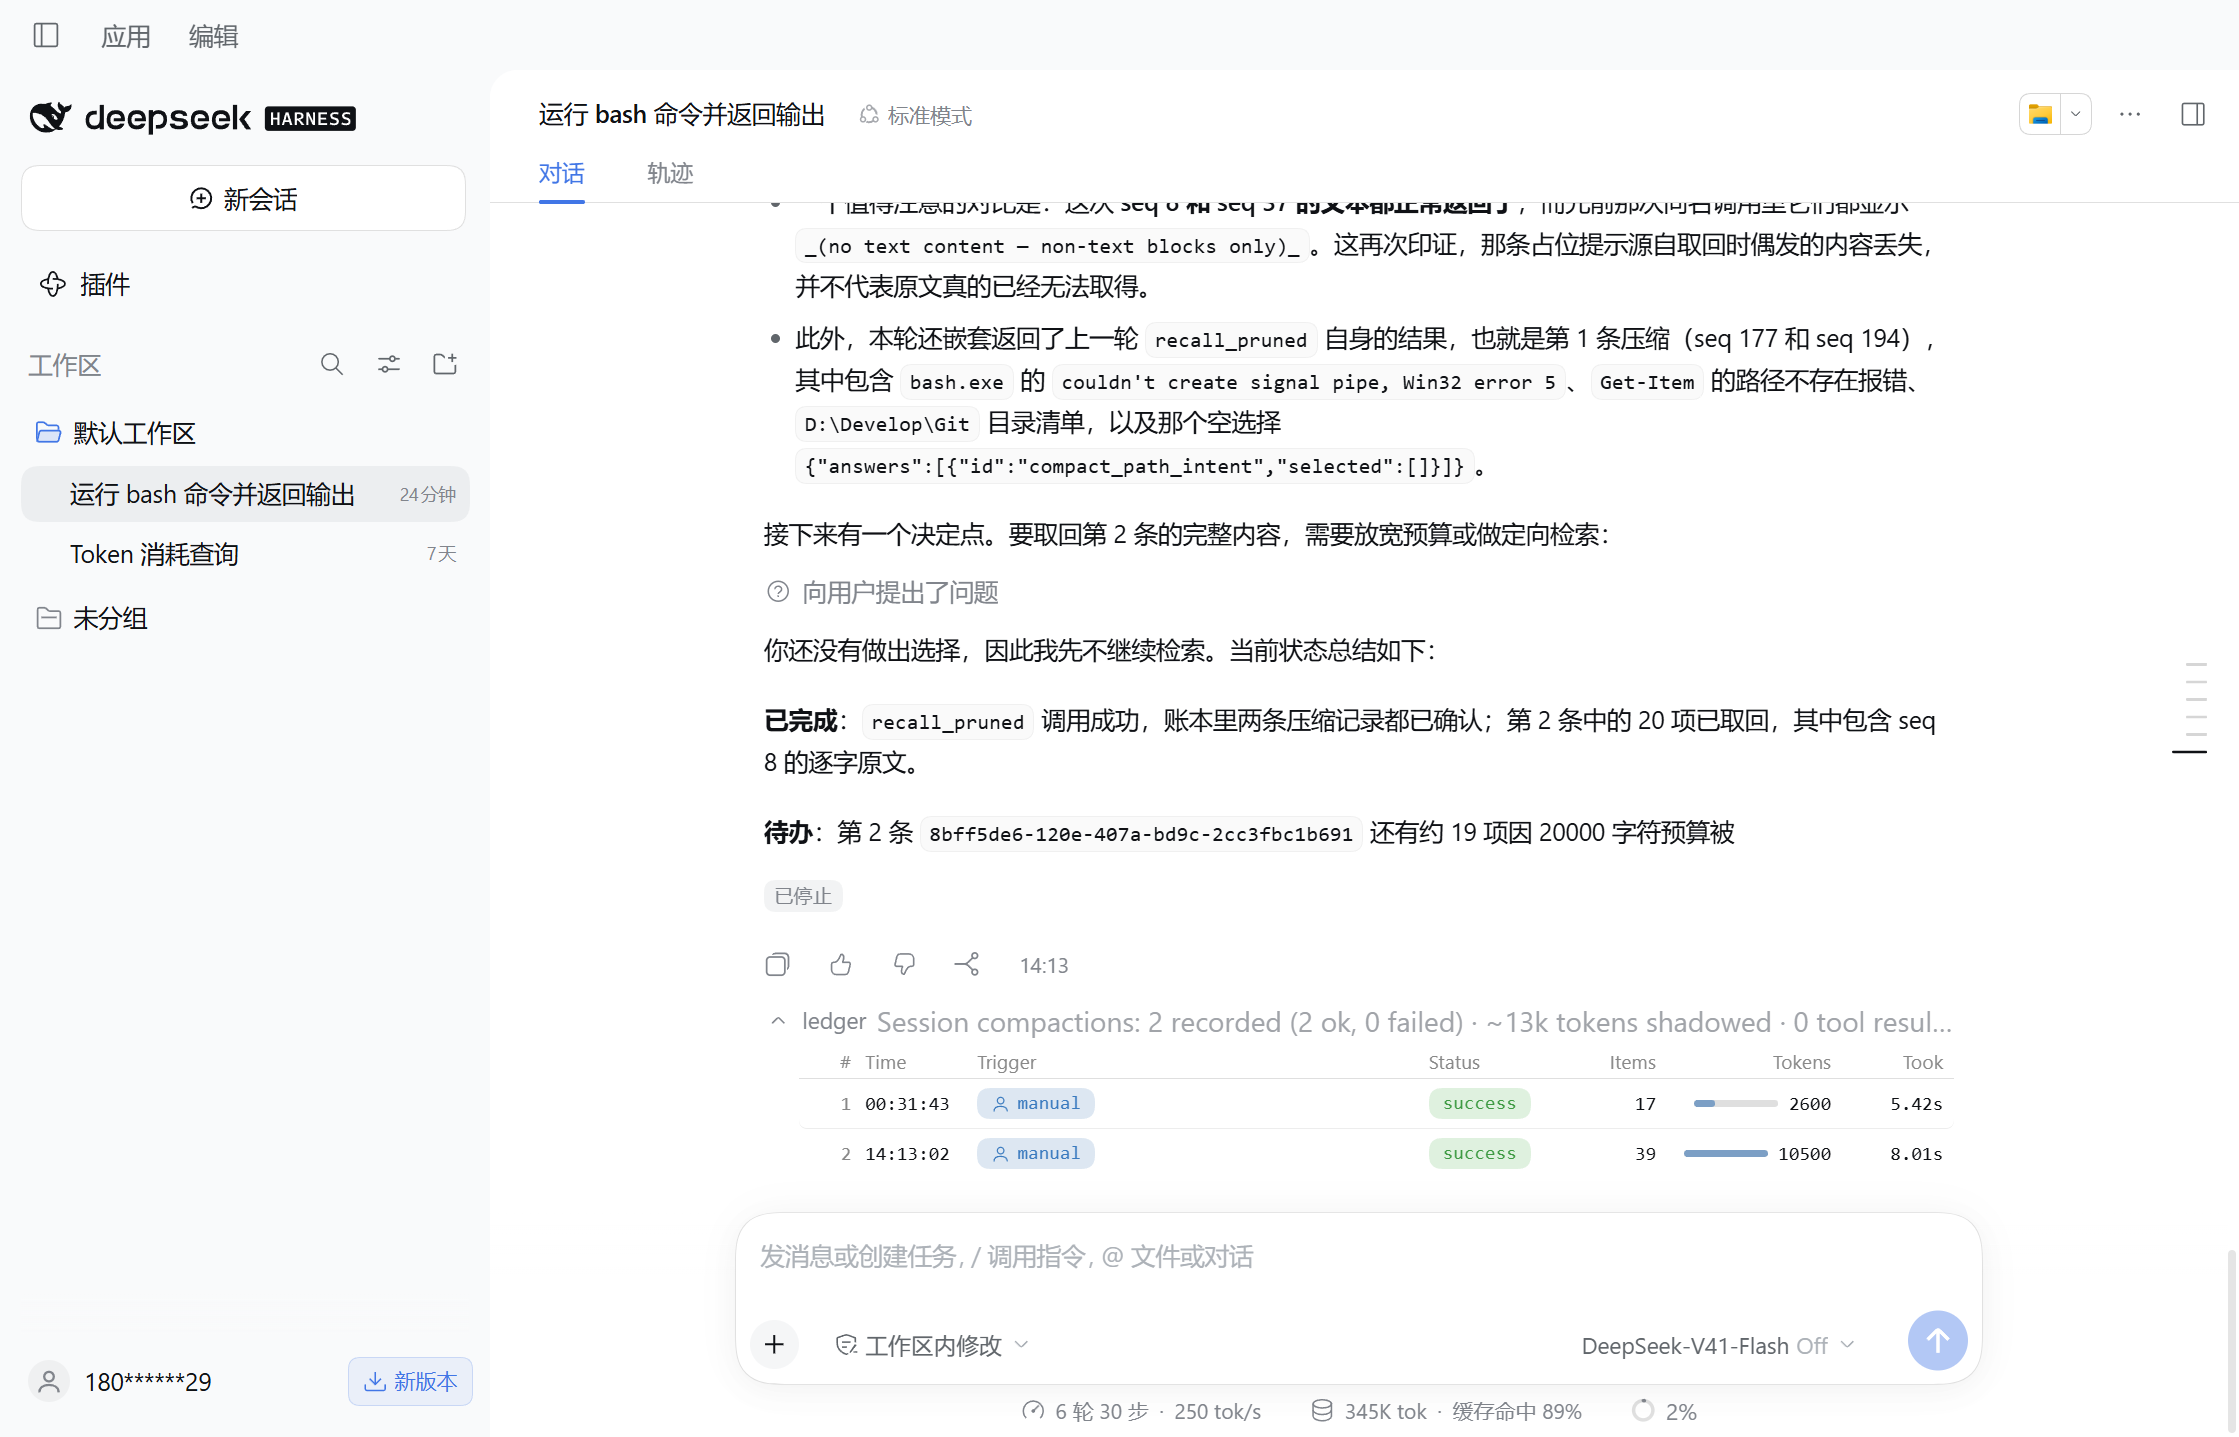Click the token progress bar for 2600
Image resolution: width=2239 pixels, height=1437 pixels.
[1735, 1104]
